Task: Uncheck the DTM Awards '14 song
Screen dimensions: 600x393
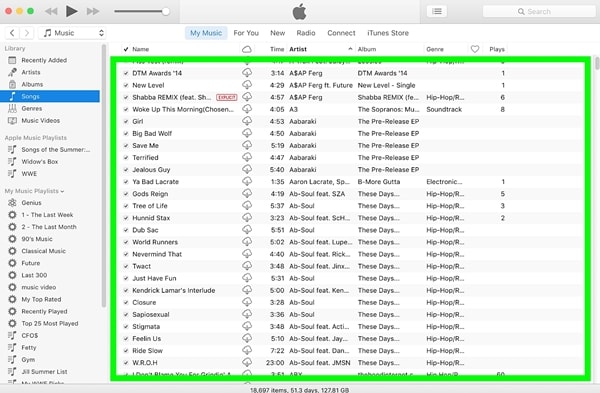Action: 126,73
